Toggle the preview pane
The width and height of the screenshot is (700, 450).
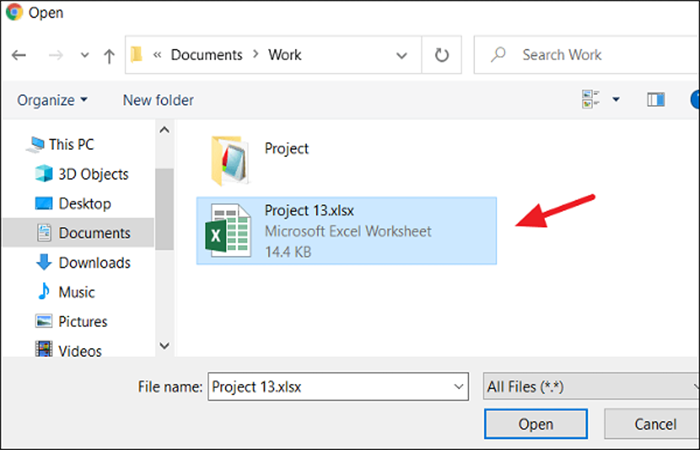656,99
